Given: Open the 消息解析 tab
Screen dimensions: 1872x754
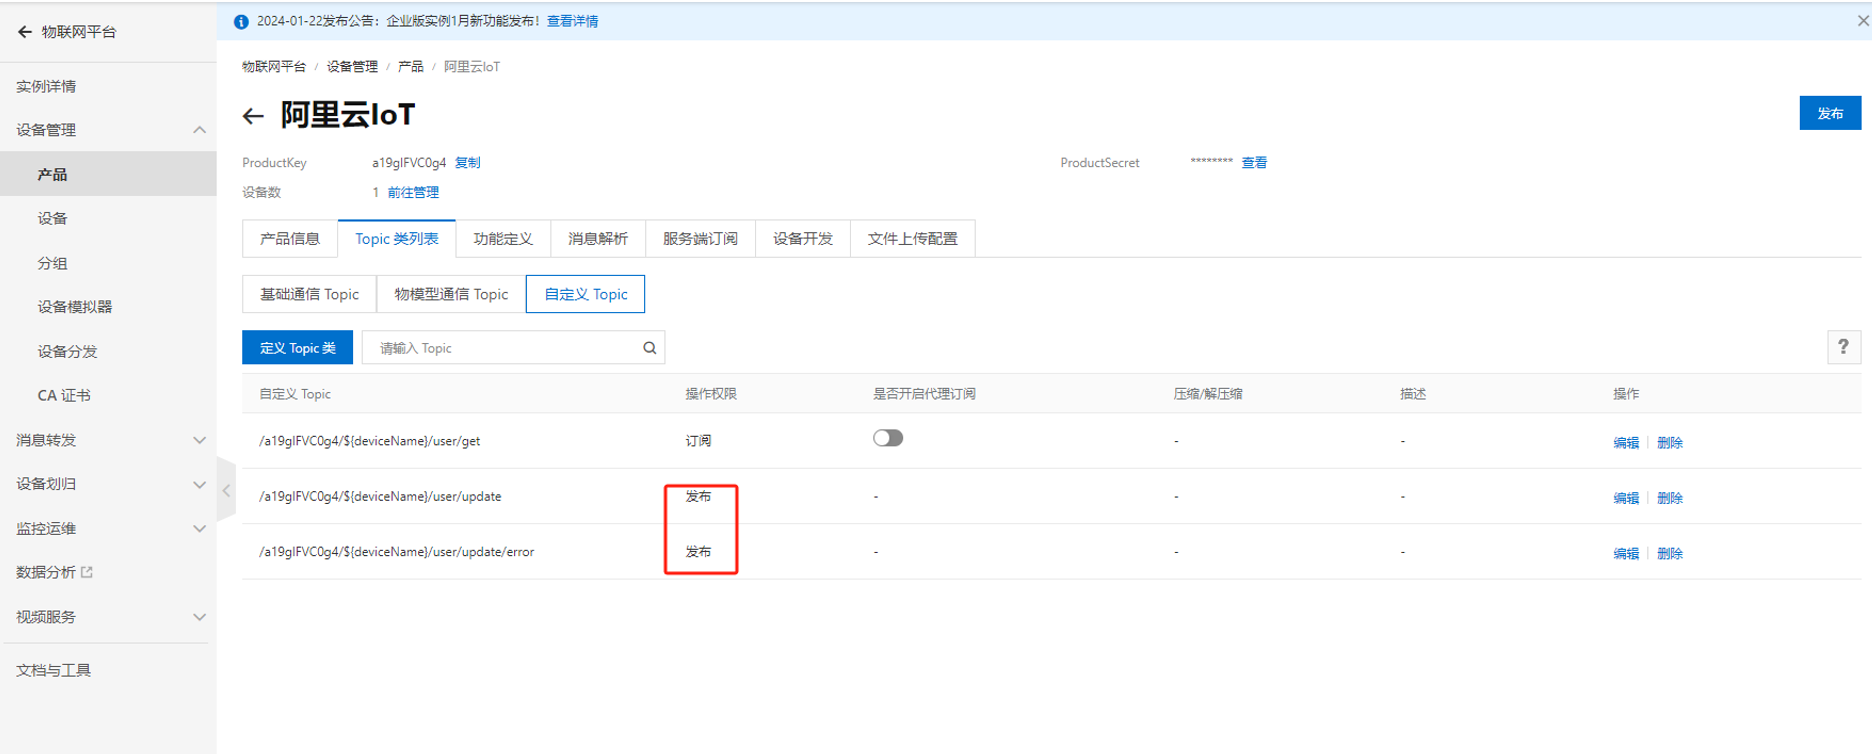Looking at the screenshot, I should tap(598, 238).
